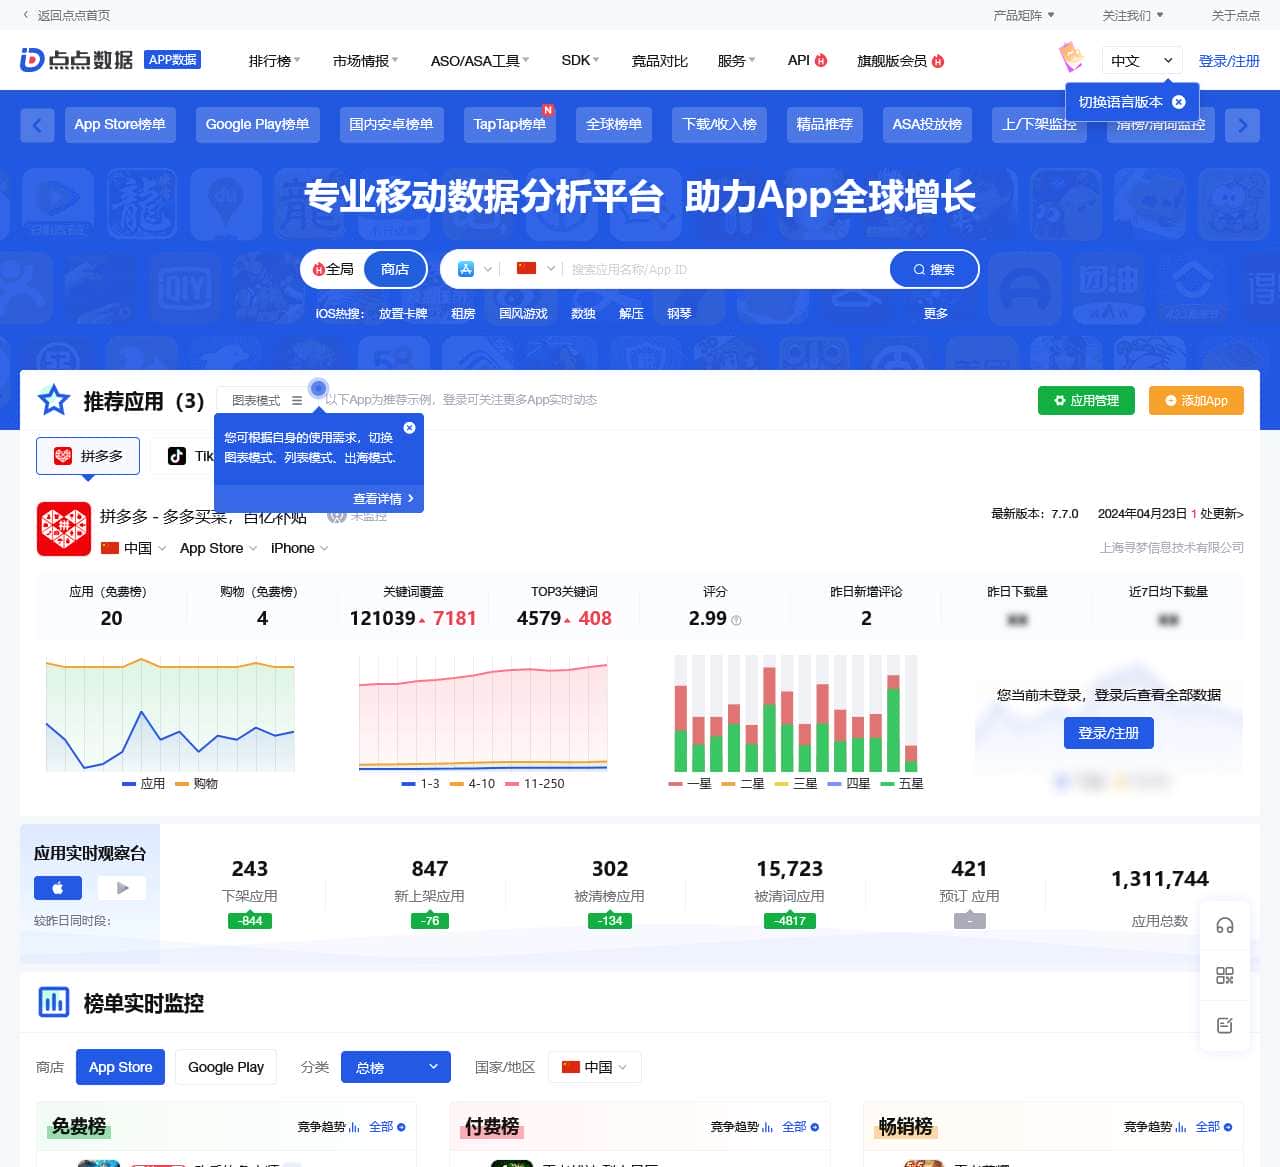Viewport: 1280px width, 1167px height.
Task: Open the 中文 language dropdown
Action: click(1142, 61)
